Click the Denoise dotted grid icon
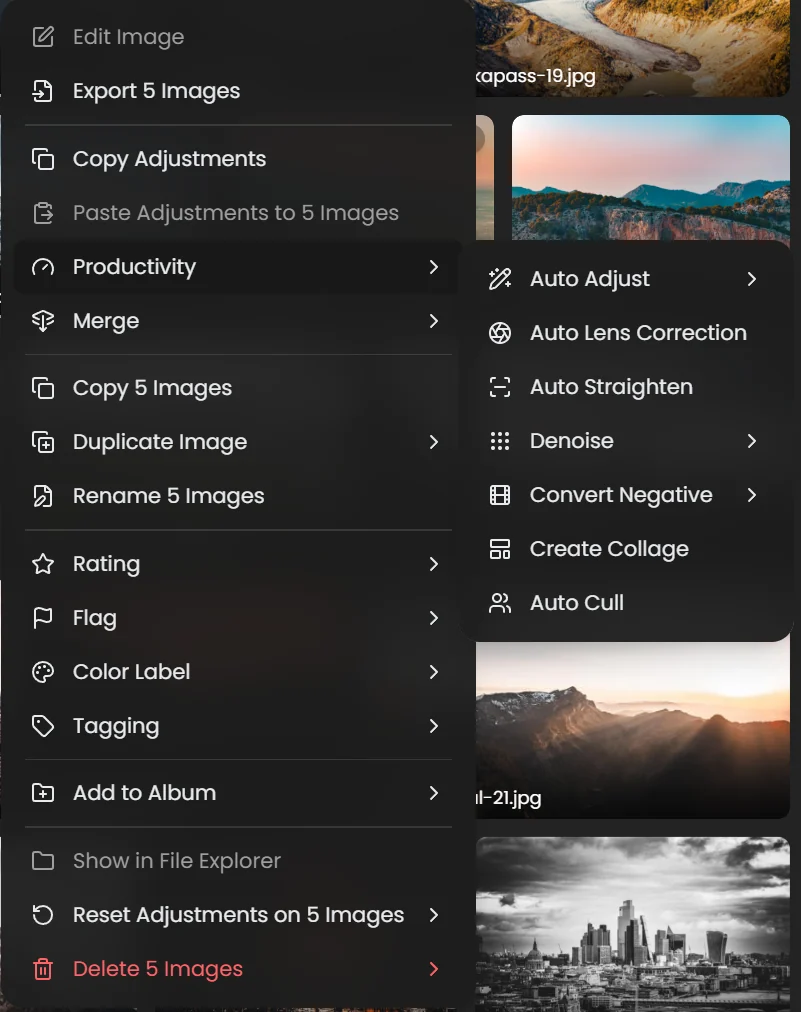801x1012 pixels. tap(500, 441)
